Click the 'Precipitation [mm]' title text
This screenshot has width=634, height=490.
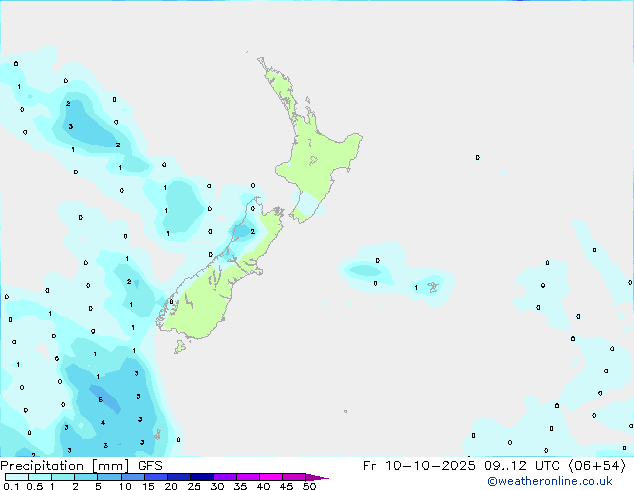click(65, 466)
